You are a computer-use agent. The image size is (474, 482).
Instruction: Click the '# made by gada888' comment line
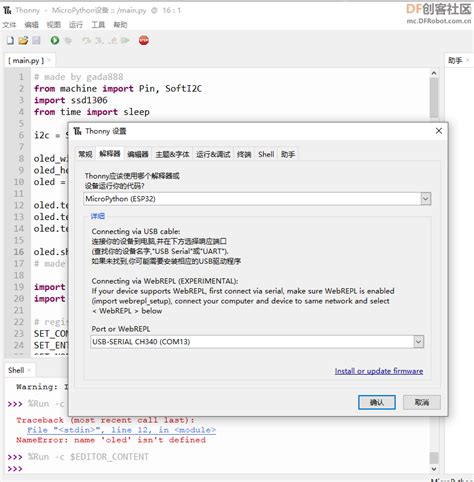pos(79,77)
